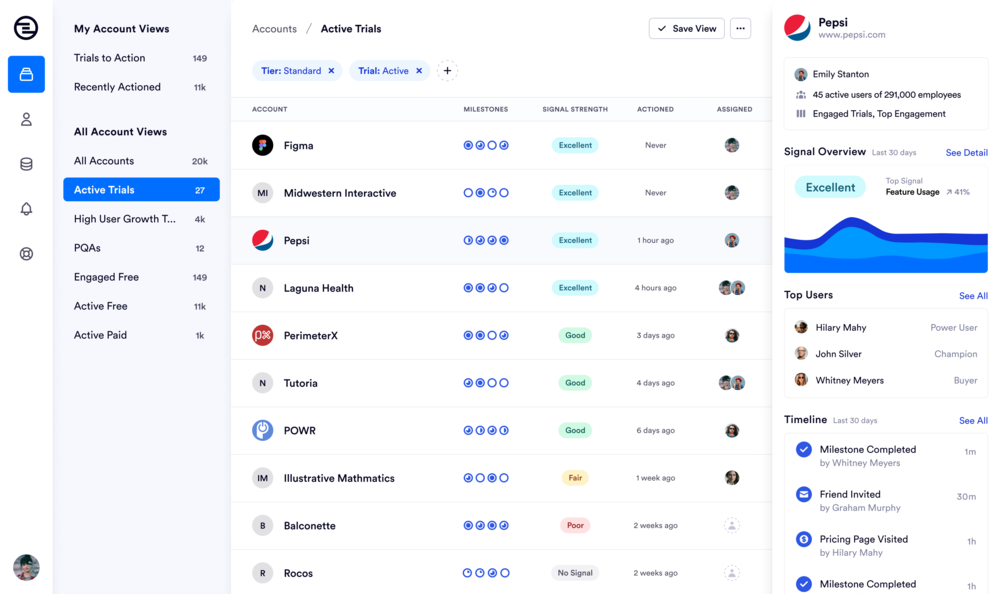Select the Tutoria account row
Screen dimensions: 1000x594
pyautogui.click(x=501, y=383)
